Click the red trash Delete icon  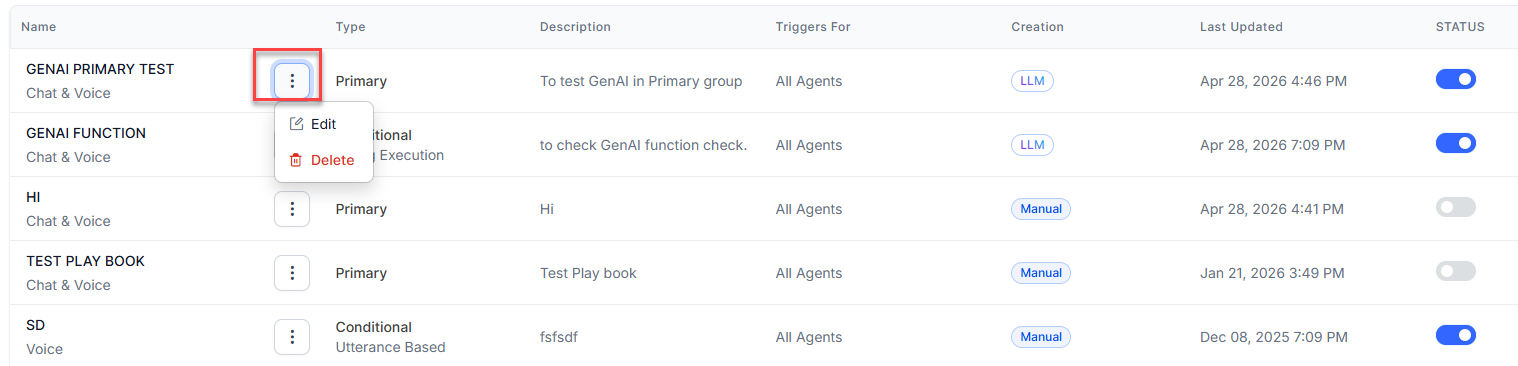coord(296,160)
